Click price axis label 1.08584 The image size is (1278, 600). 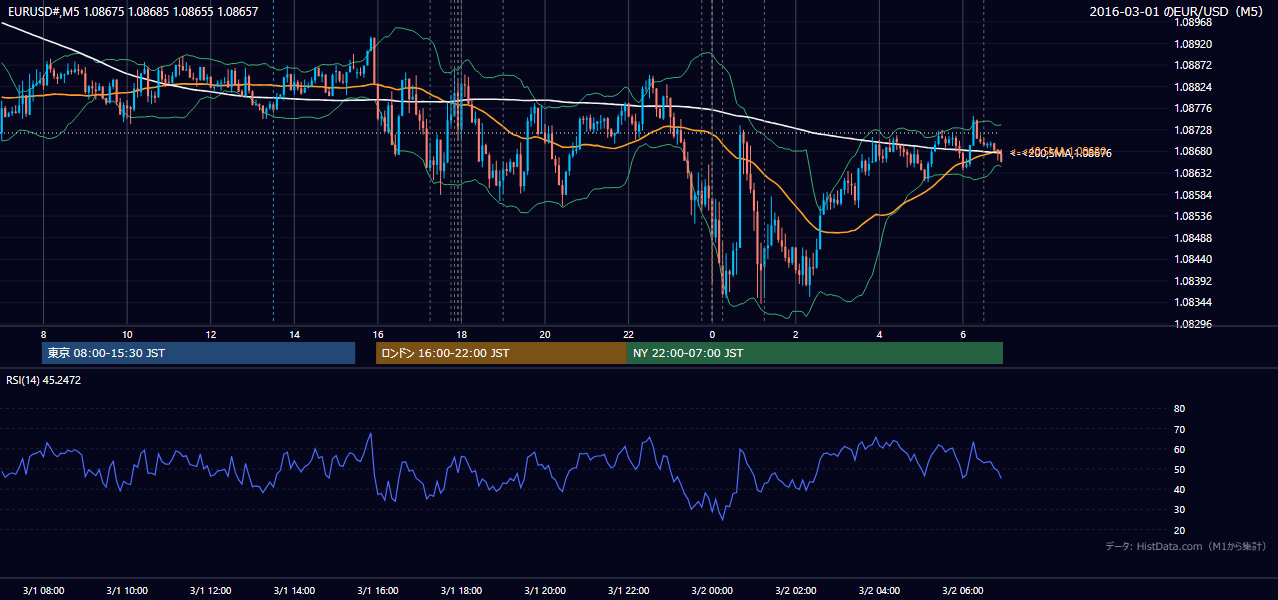(1193, 195)
